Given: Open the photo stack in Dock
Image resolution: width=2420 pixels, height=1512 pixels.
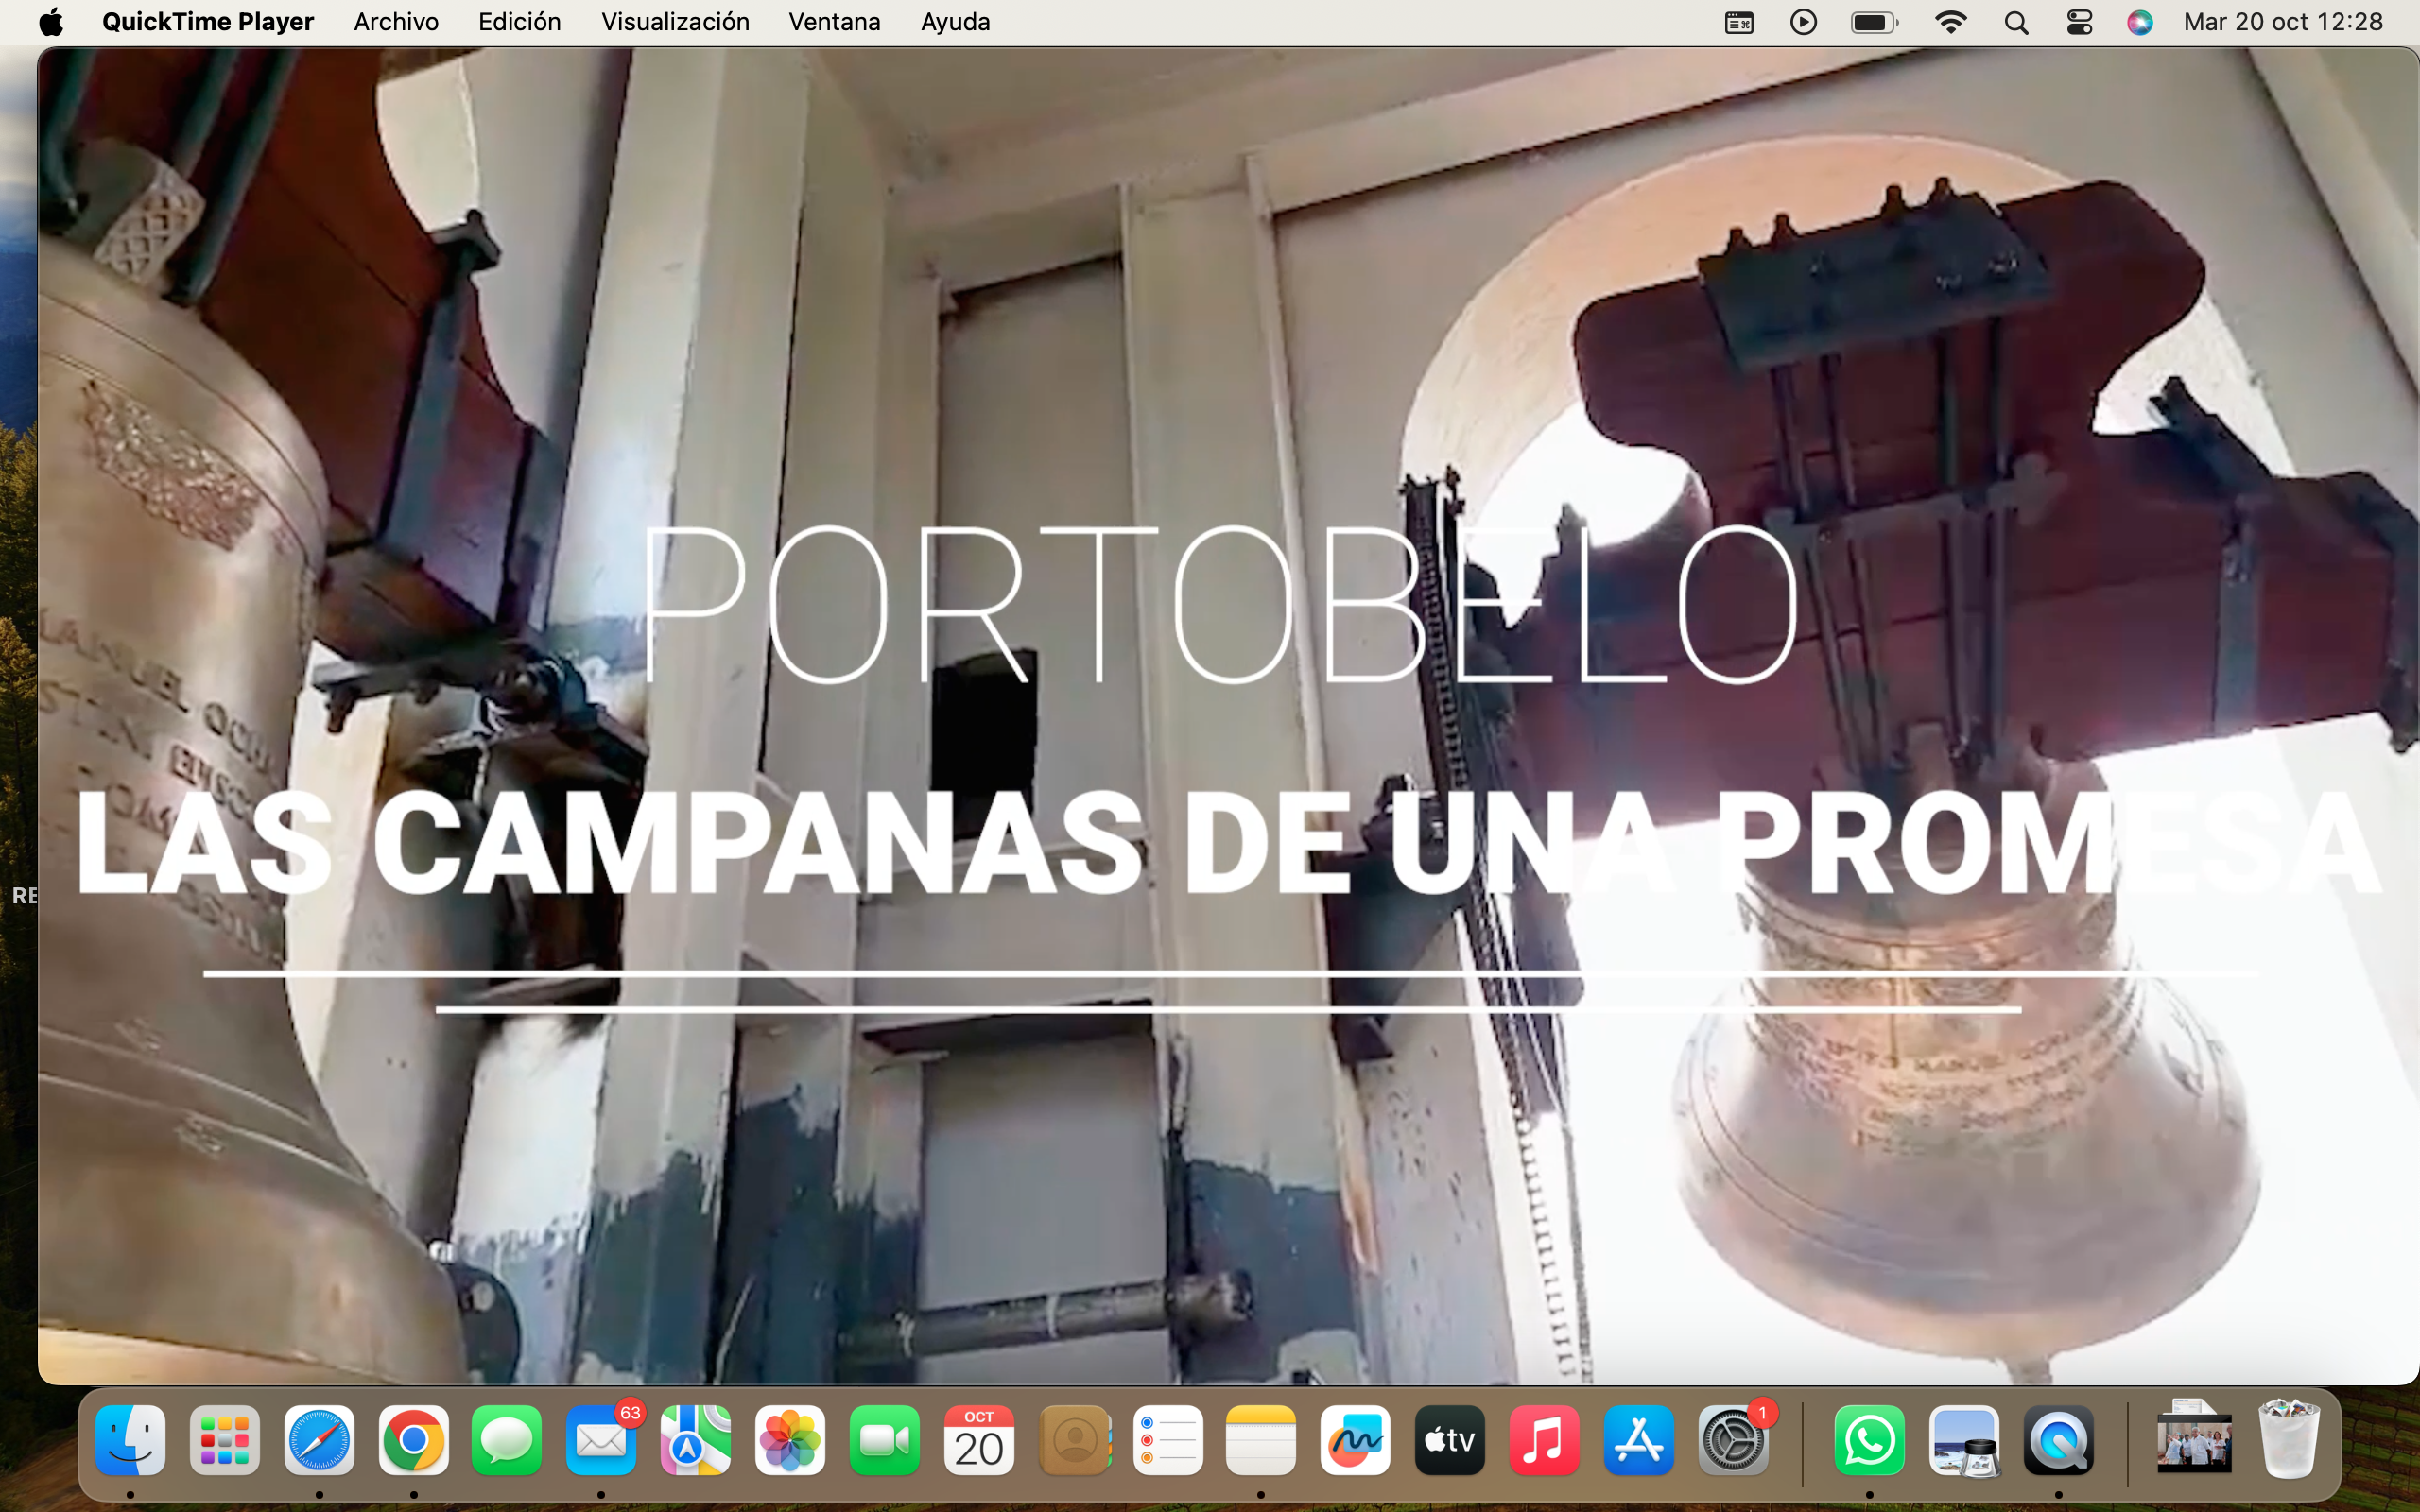Looking at the screenshot, I should pos(2194,1438).
